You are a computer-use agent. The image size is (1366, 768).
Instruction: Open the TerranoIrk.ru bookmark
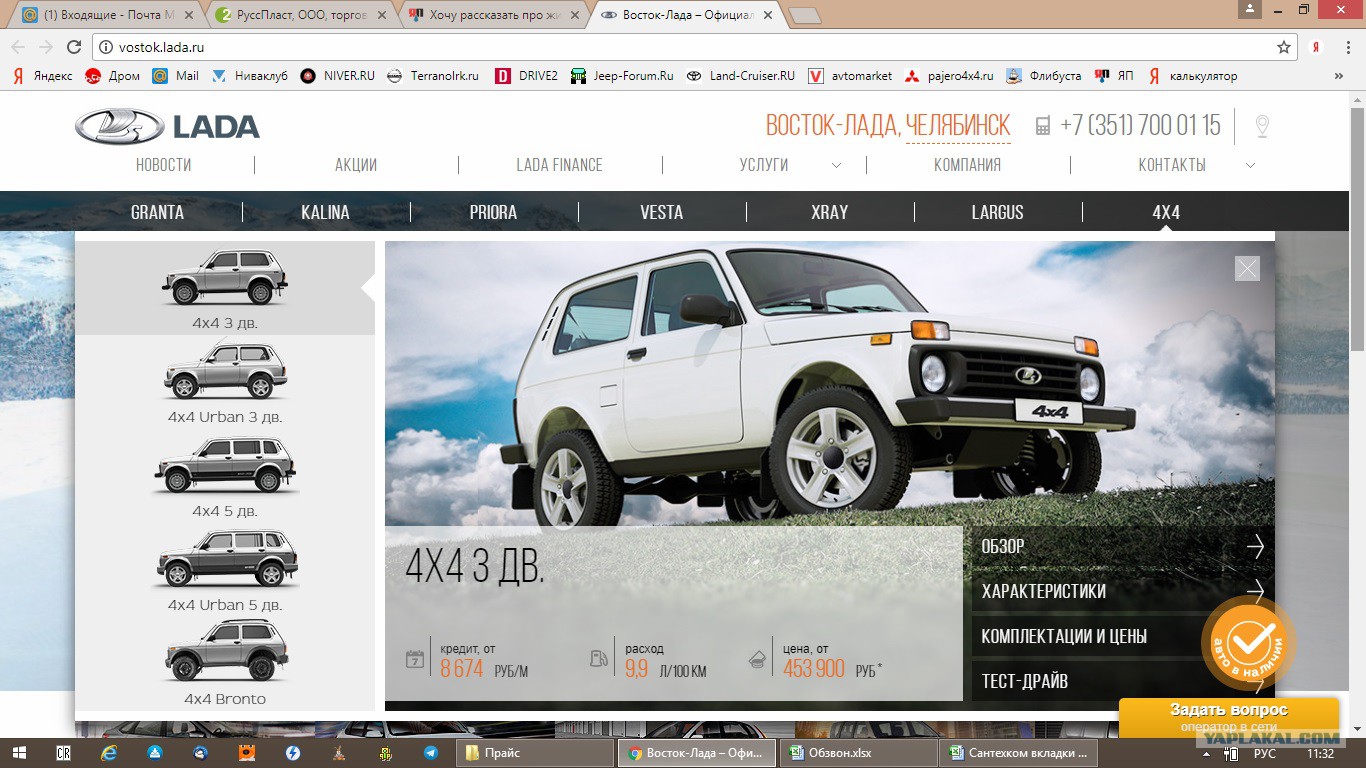coord(433,76)
